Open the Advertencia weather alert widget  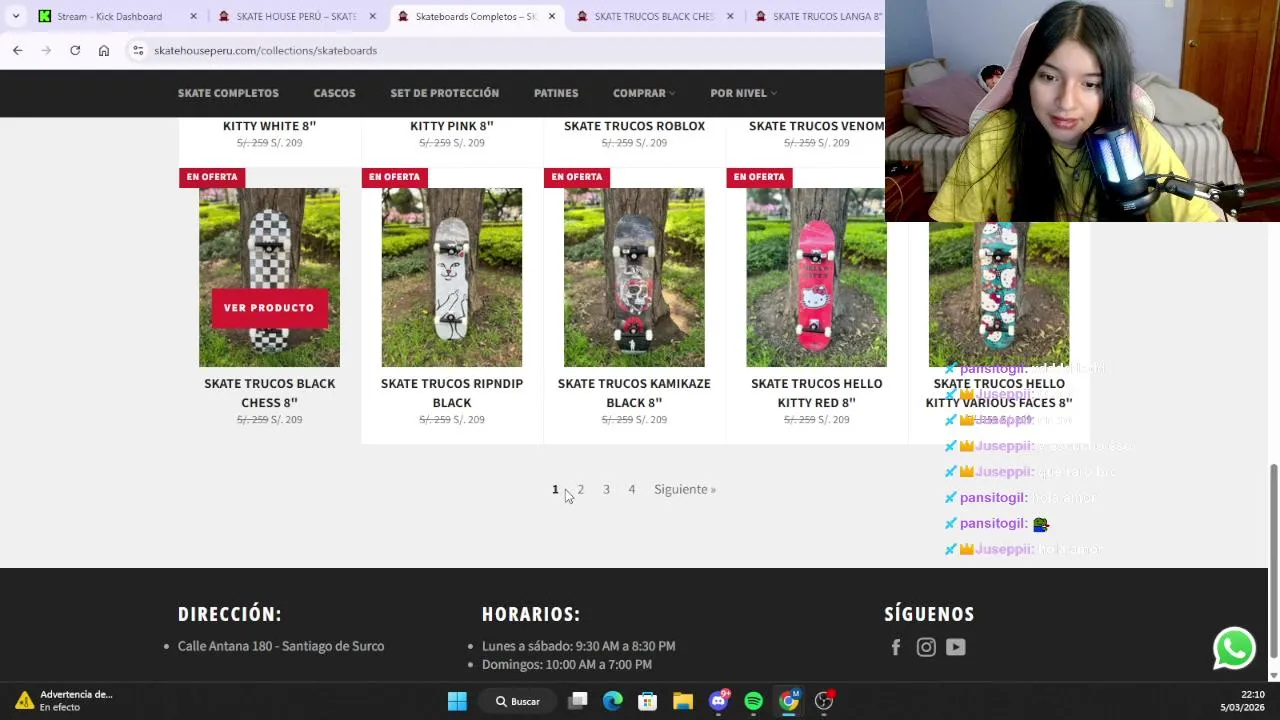[62, 701]
